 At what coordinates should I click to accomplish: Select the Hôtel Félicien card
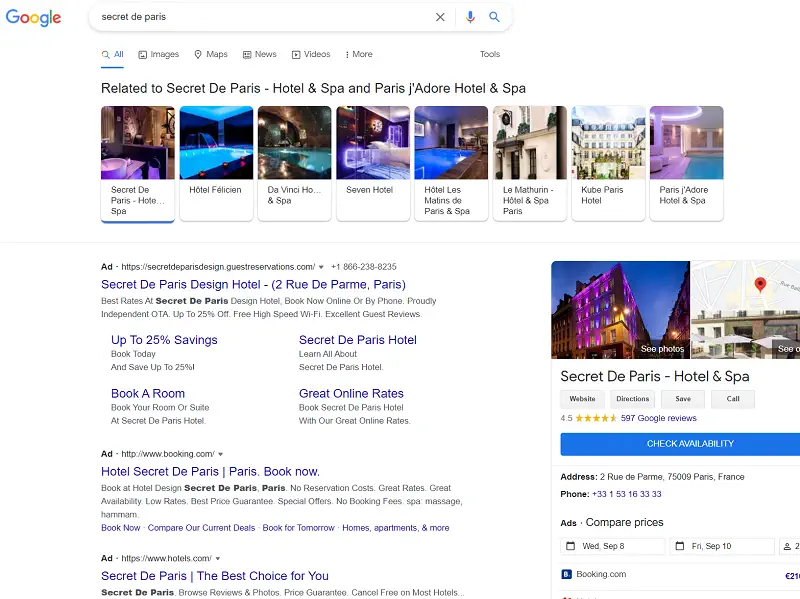216,164
